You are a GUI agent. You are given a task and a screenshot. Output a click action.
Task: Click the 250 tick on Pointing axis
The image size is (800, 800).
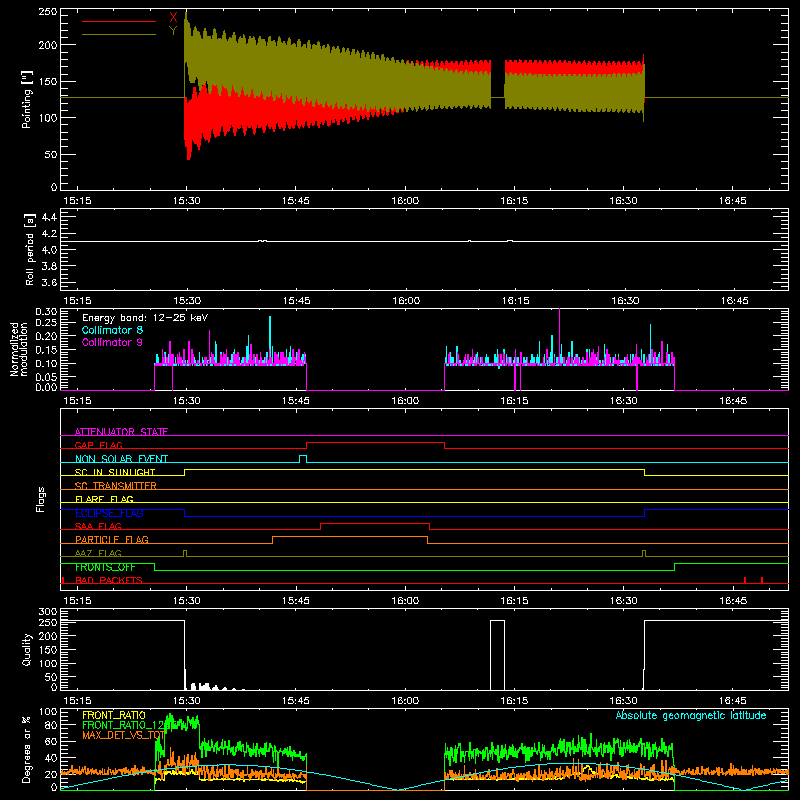point(47,11)
